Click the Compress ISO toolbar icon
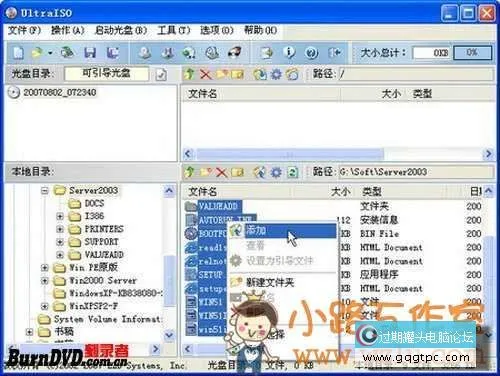500x376 pixels. pos(167,53)
